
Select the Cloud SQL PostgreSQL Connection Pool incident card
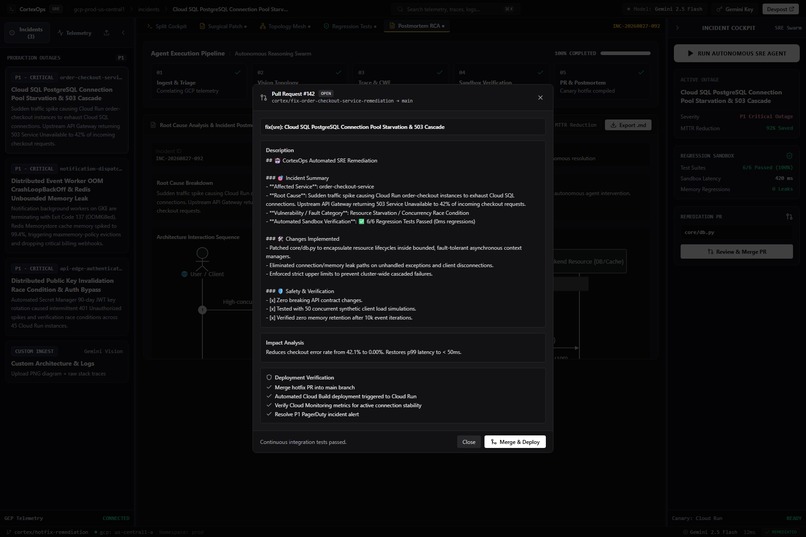point(67,110)
